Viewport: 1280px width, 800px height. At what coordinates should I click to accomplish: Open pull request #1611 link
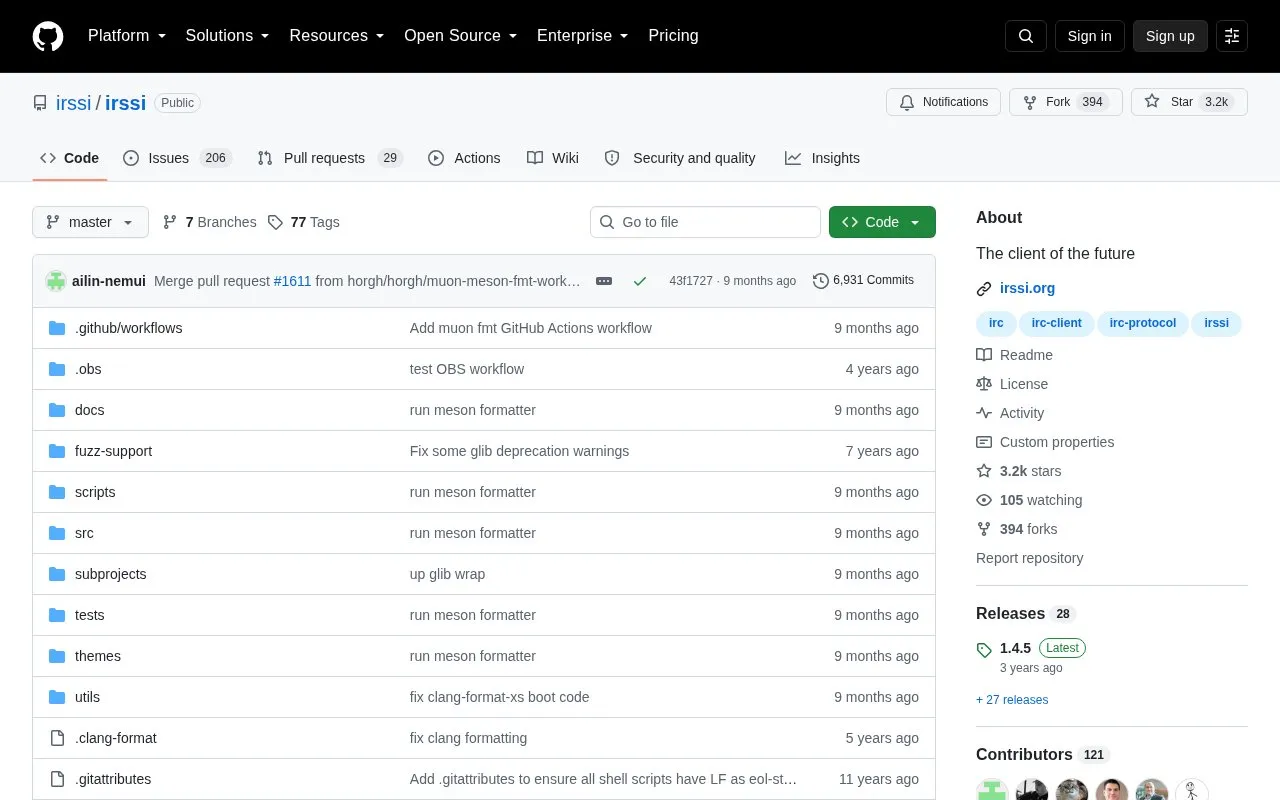(292, 281)
